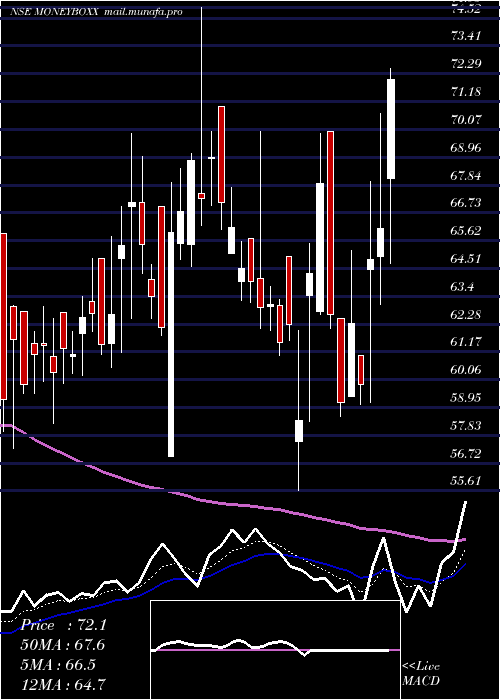The width and height of the screenshot is (500, 700).
Task: Click the Price : 72.1 readout
Action: (x=64, y=625)
